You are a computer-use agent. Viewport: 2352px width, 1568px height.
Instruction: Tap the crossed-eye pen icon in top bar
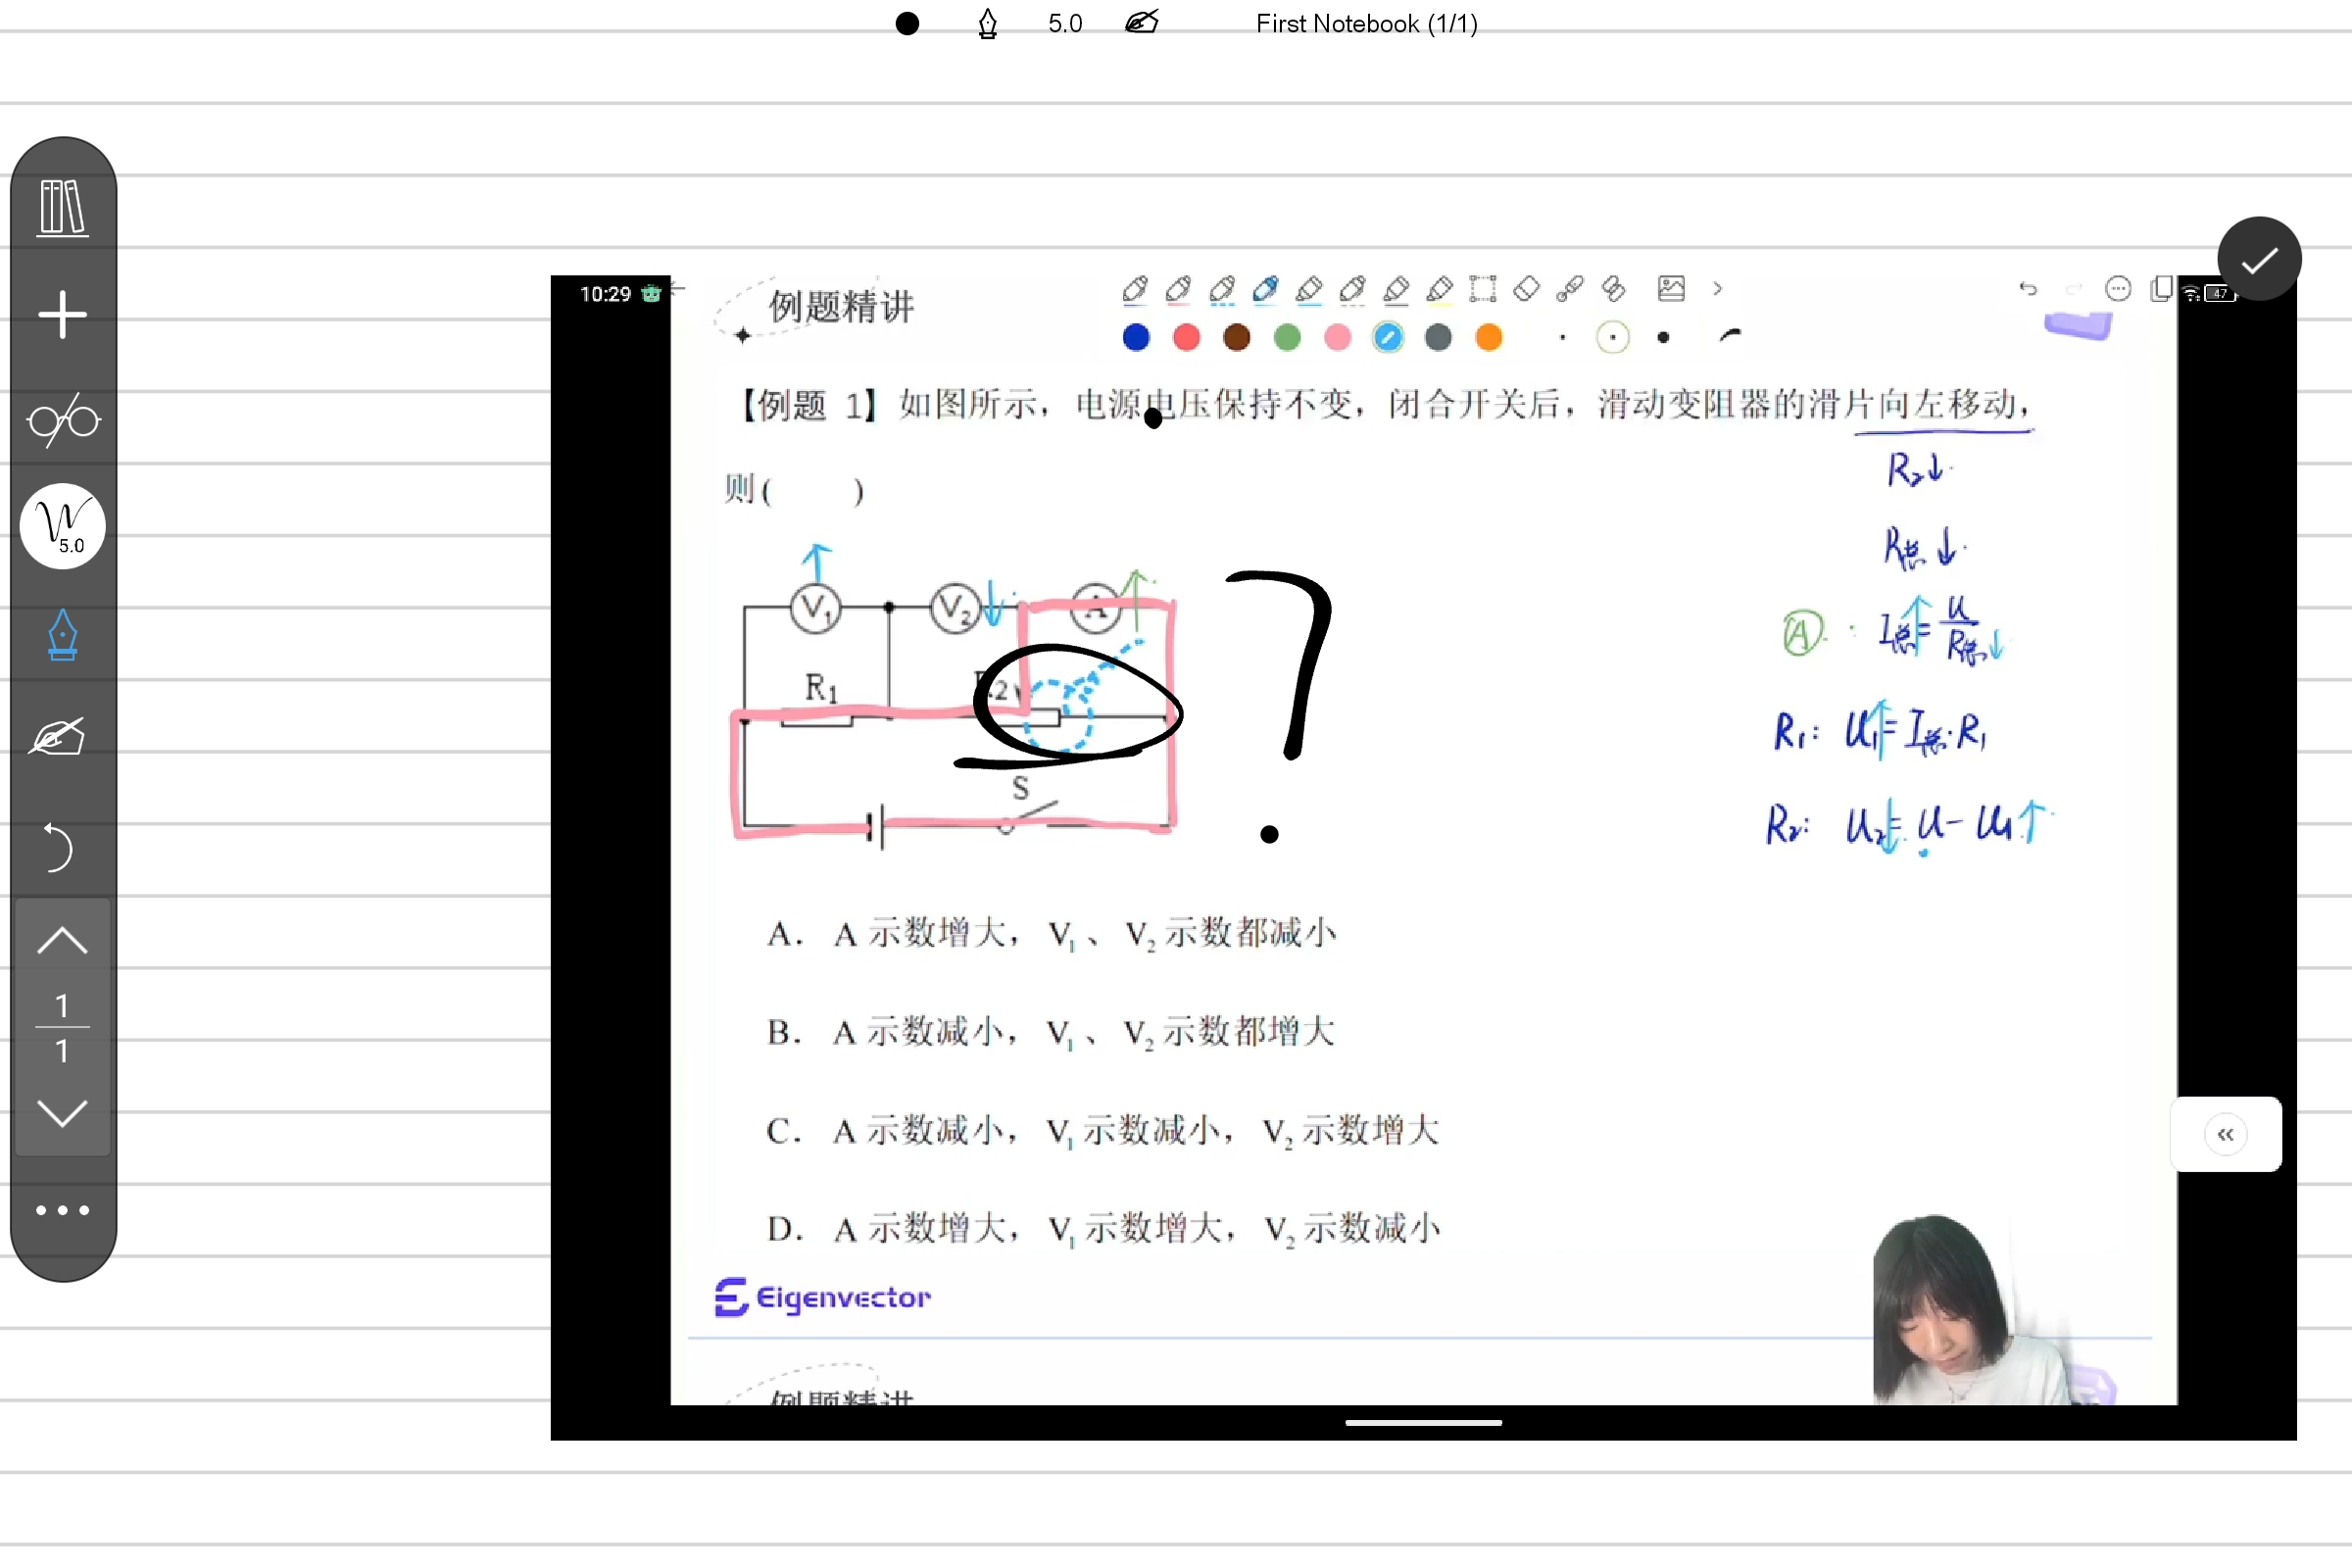pos(1141,22)
